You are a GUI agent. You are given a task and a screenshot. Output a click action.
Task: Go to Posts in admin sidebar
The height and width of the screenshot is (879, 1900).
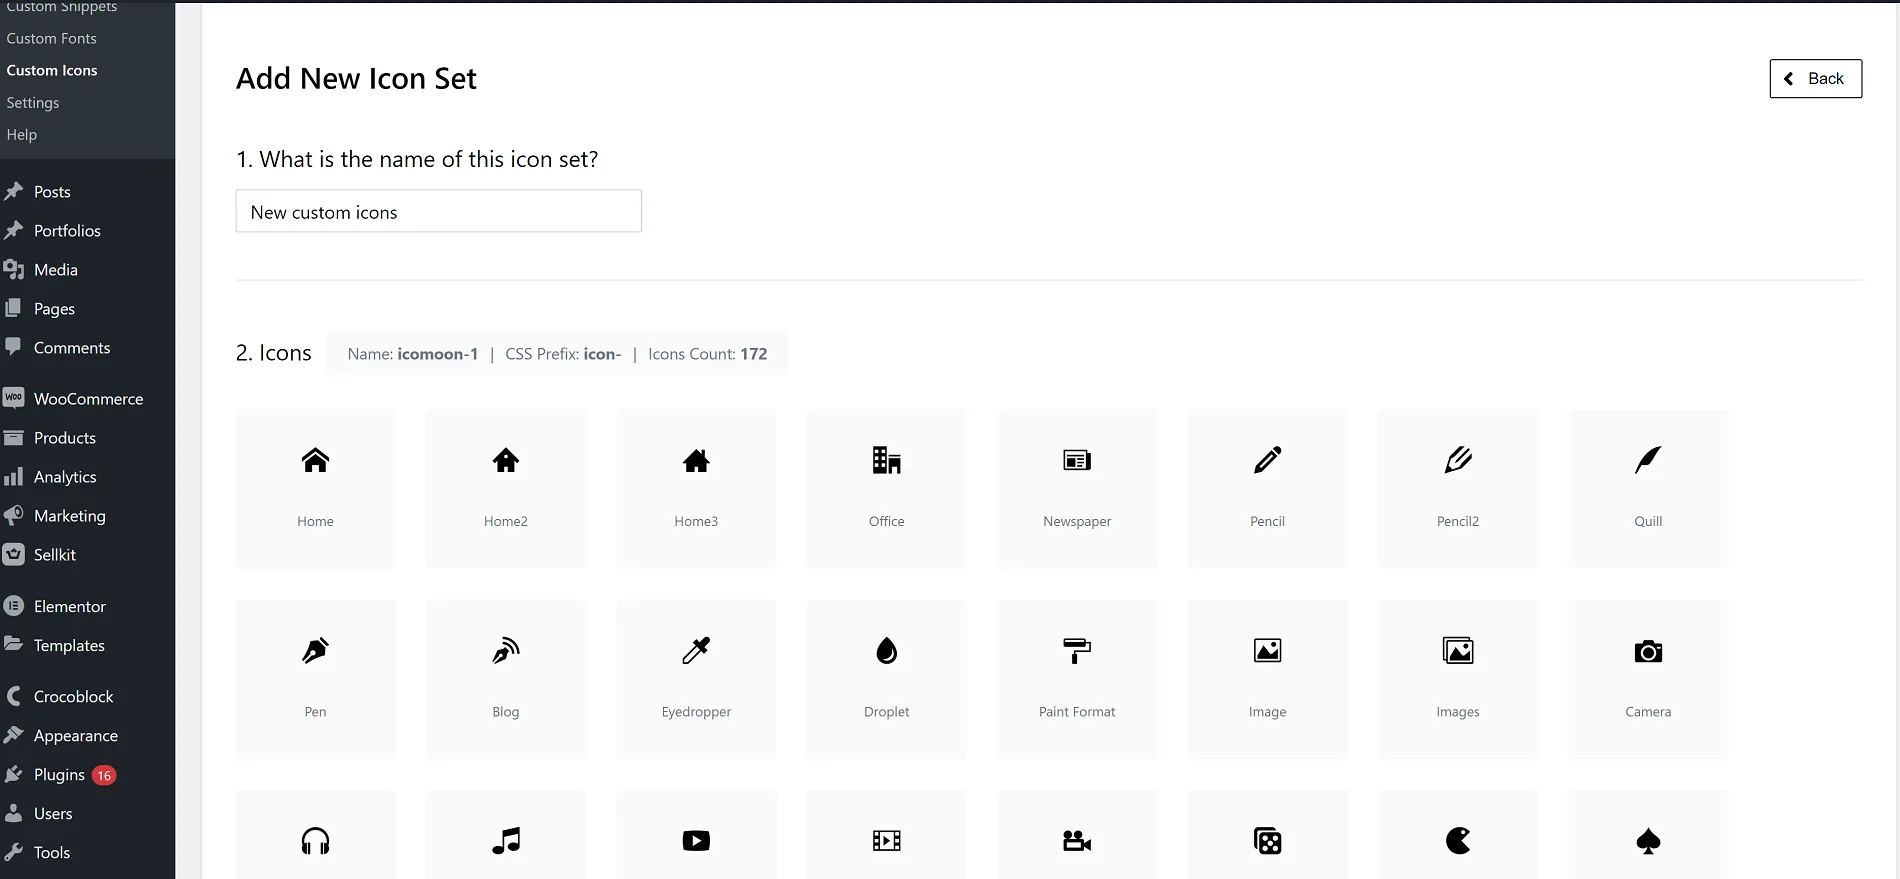[x=52, y=191]
